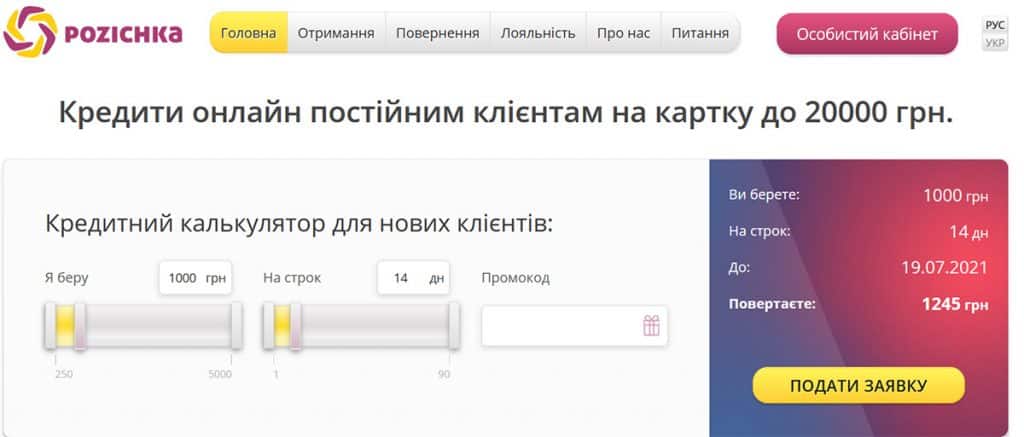The image size is (1024, 437).
Task: Click the main heading about online credits
Action: [x=506, y=112]
